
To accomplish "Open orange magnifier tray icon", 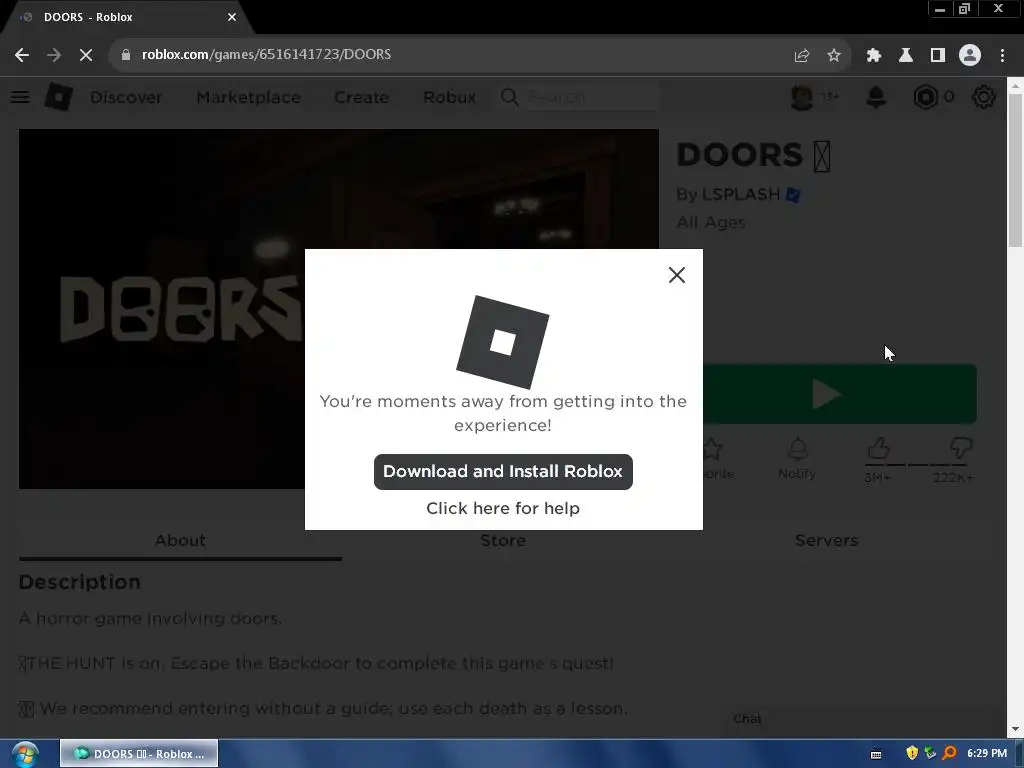I will tap(950, 754).
